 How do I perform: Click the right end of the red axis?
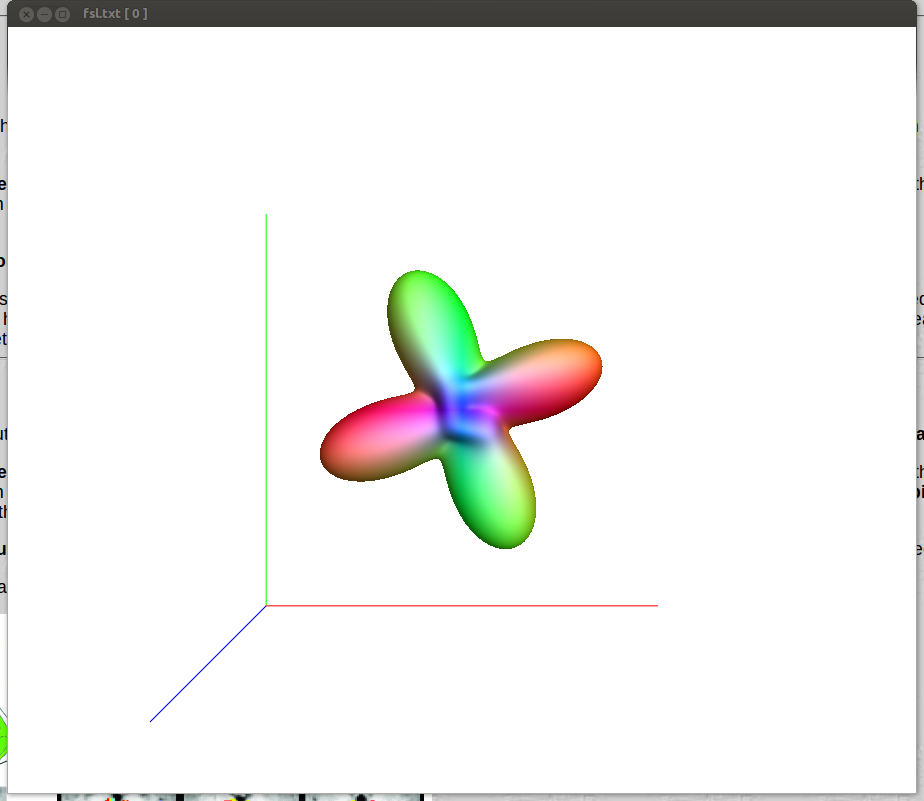[655, 605]
